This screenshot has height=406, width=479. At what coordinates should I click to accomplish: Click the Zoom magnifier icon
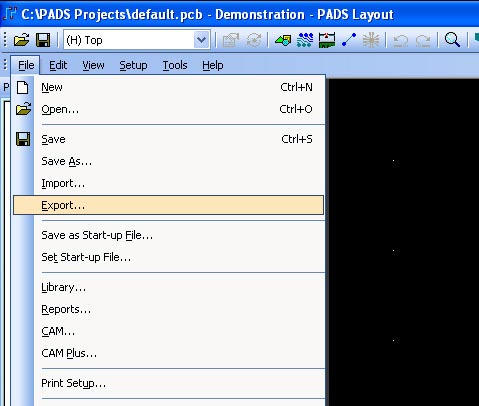[452, 40]
